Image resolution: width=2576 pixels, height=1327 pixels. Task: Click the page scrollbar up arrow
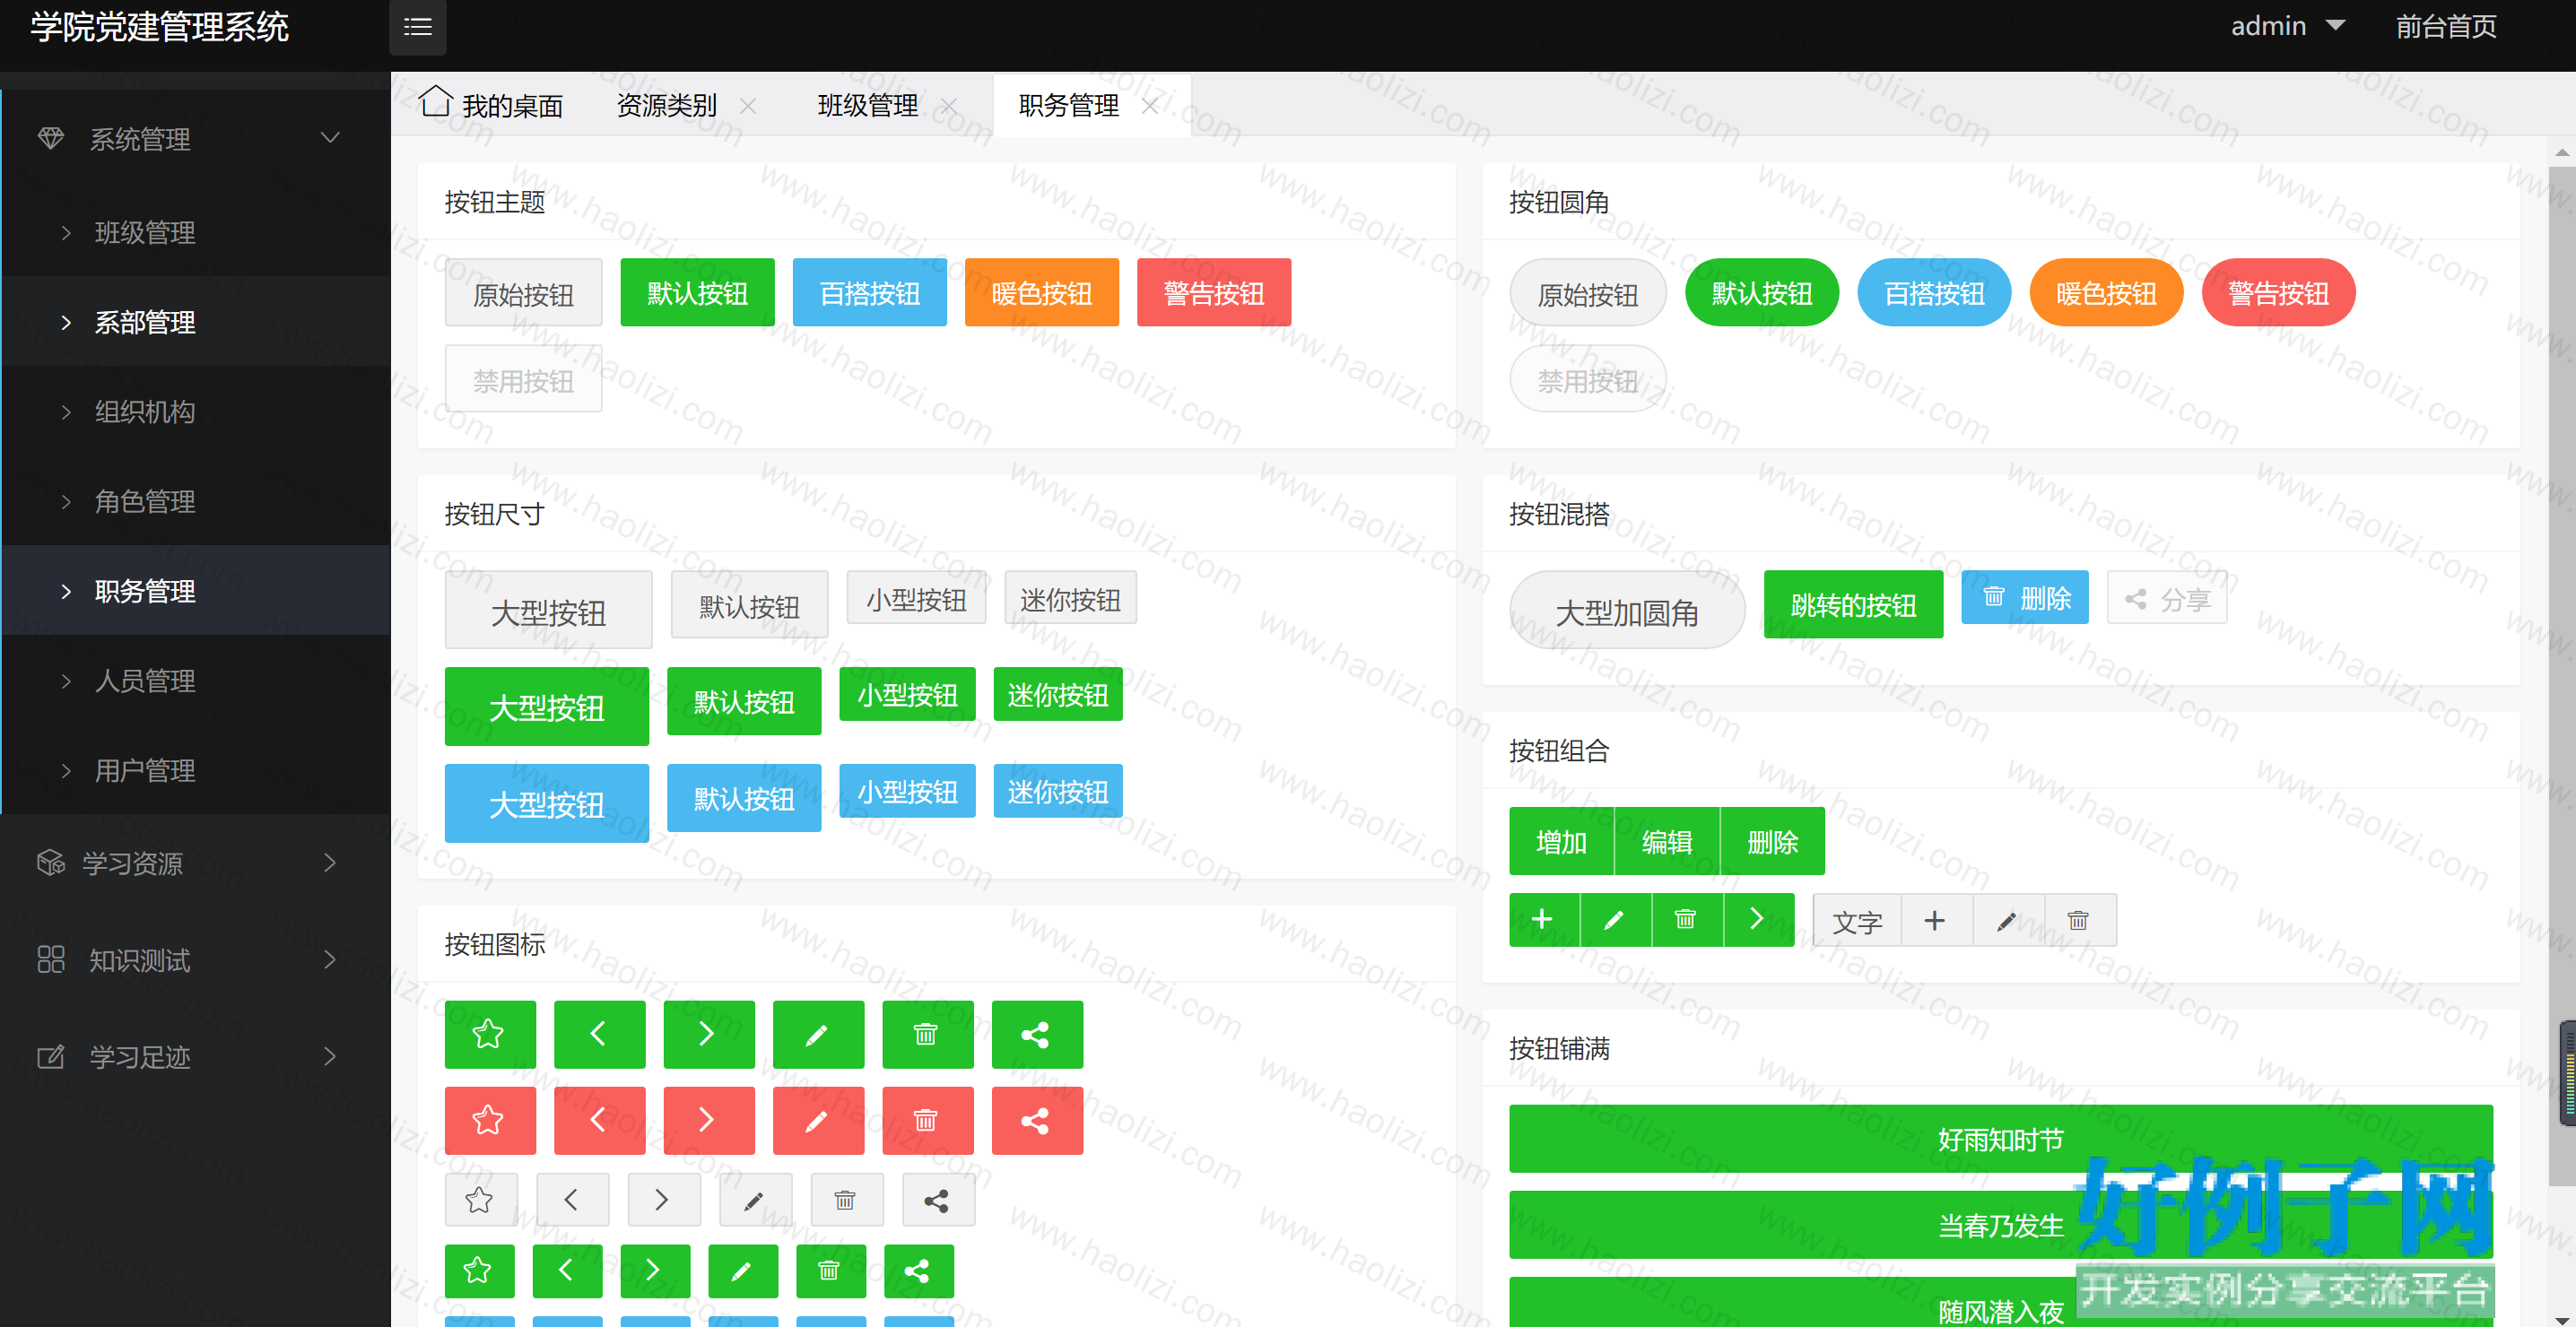2562,153
